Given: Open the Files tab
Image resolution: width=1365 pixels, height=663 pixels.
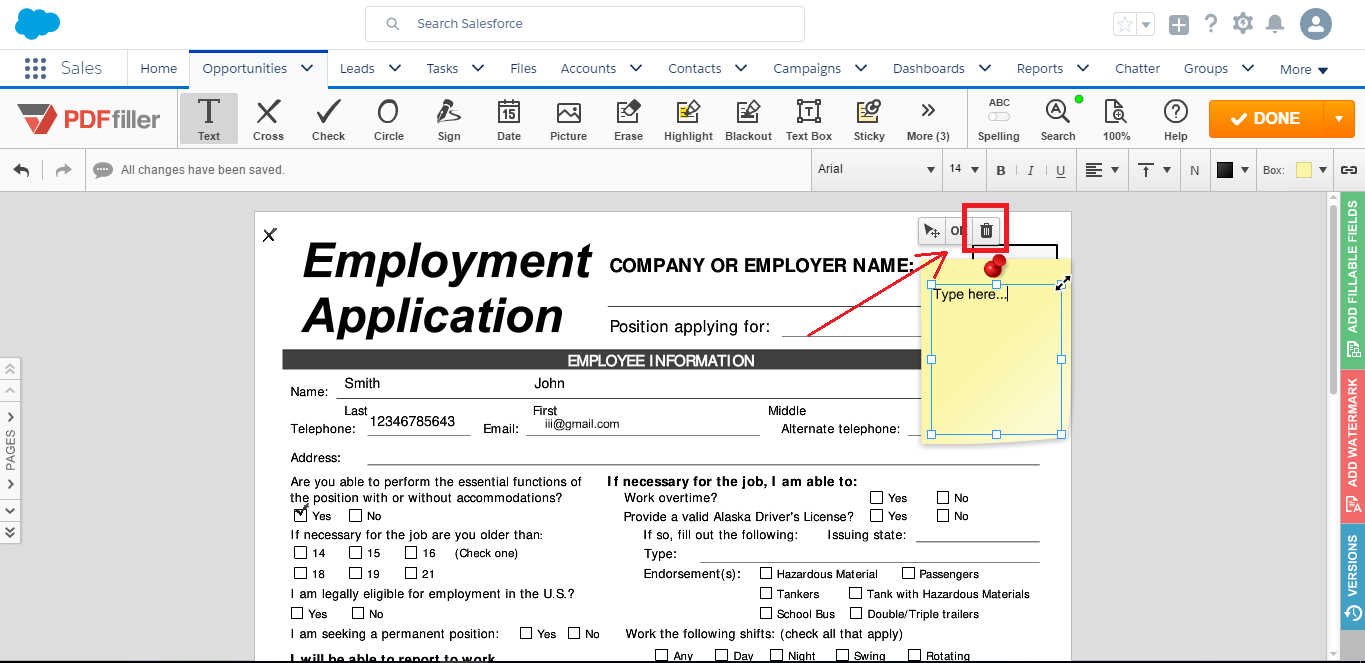Looking at the screenshot, I should tap(523, 68).
